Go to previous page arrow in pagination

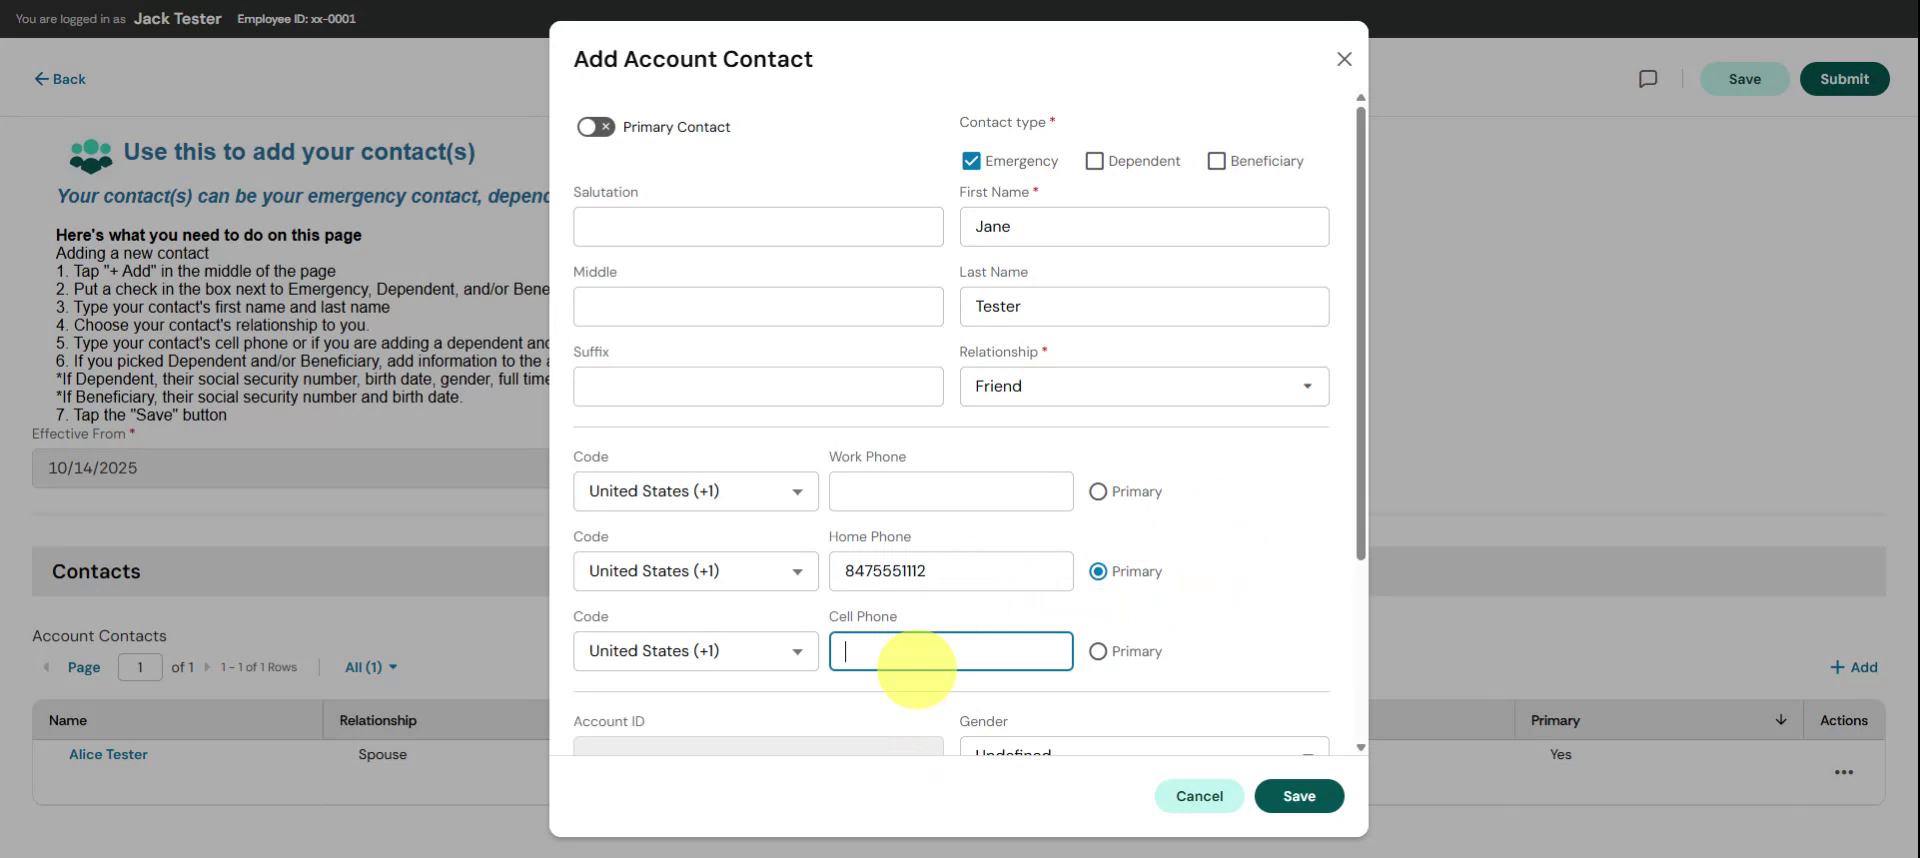tap(46, 667)
